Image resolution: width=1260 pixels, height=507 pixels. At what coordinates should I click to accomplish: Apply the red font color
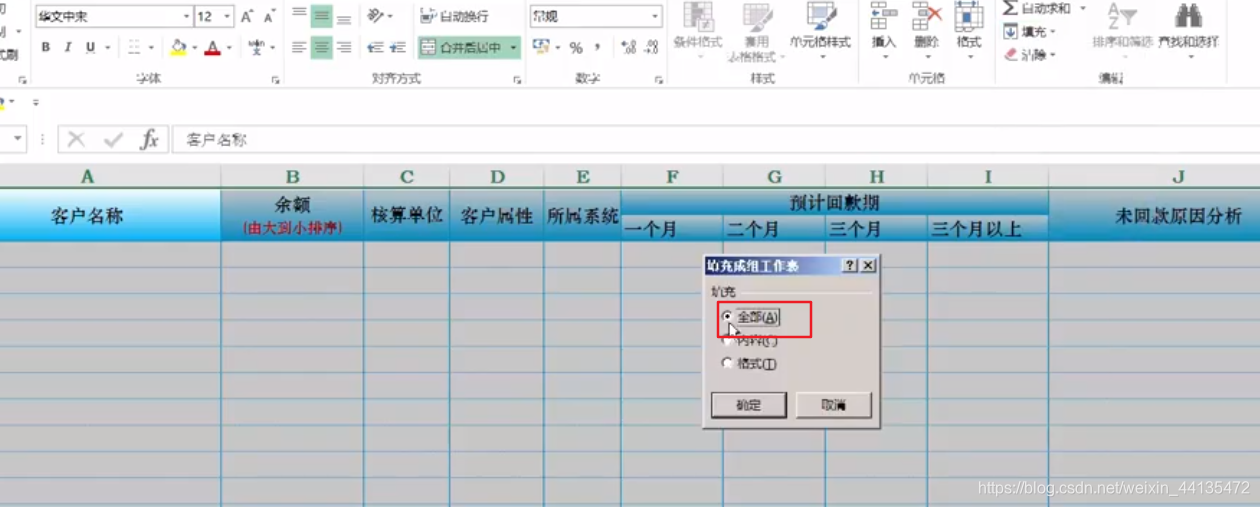212,47
